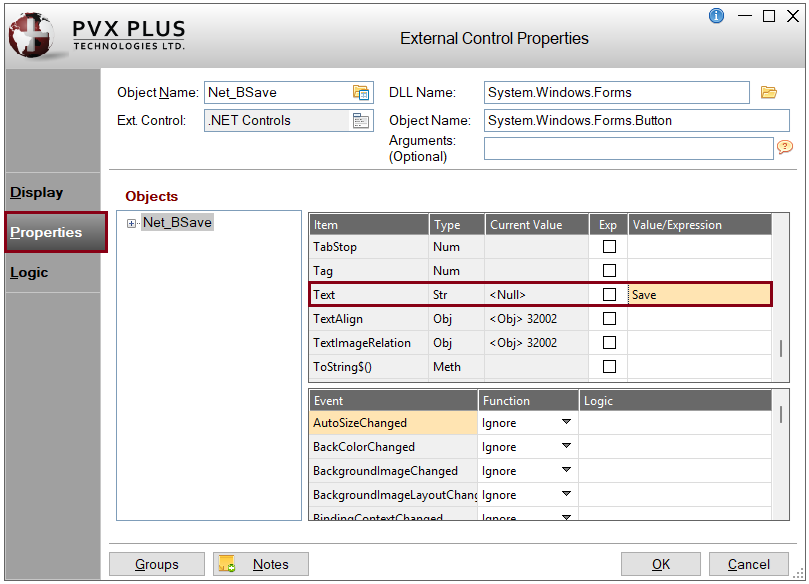Click the blue info icon in title bar
This screenshot has height=584, width=809.
coord(716,16)
